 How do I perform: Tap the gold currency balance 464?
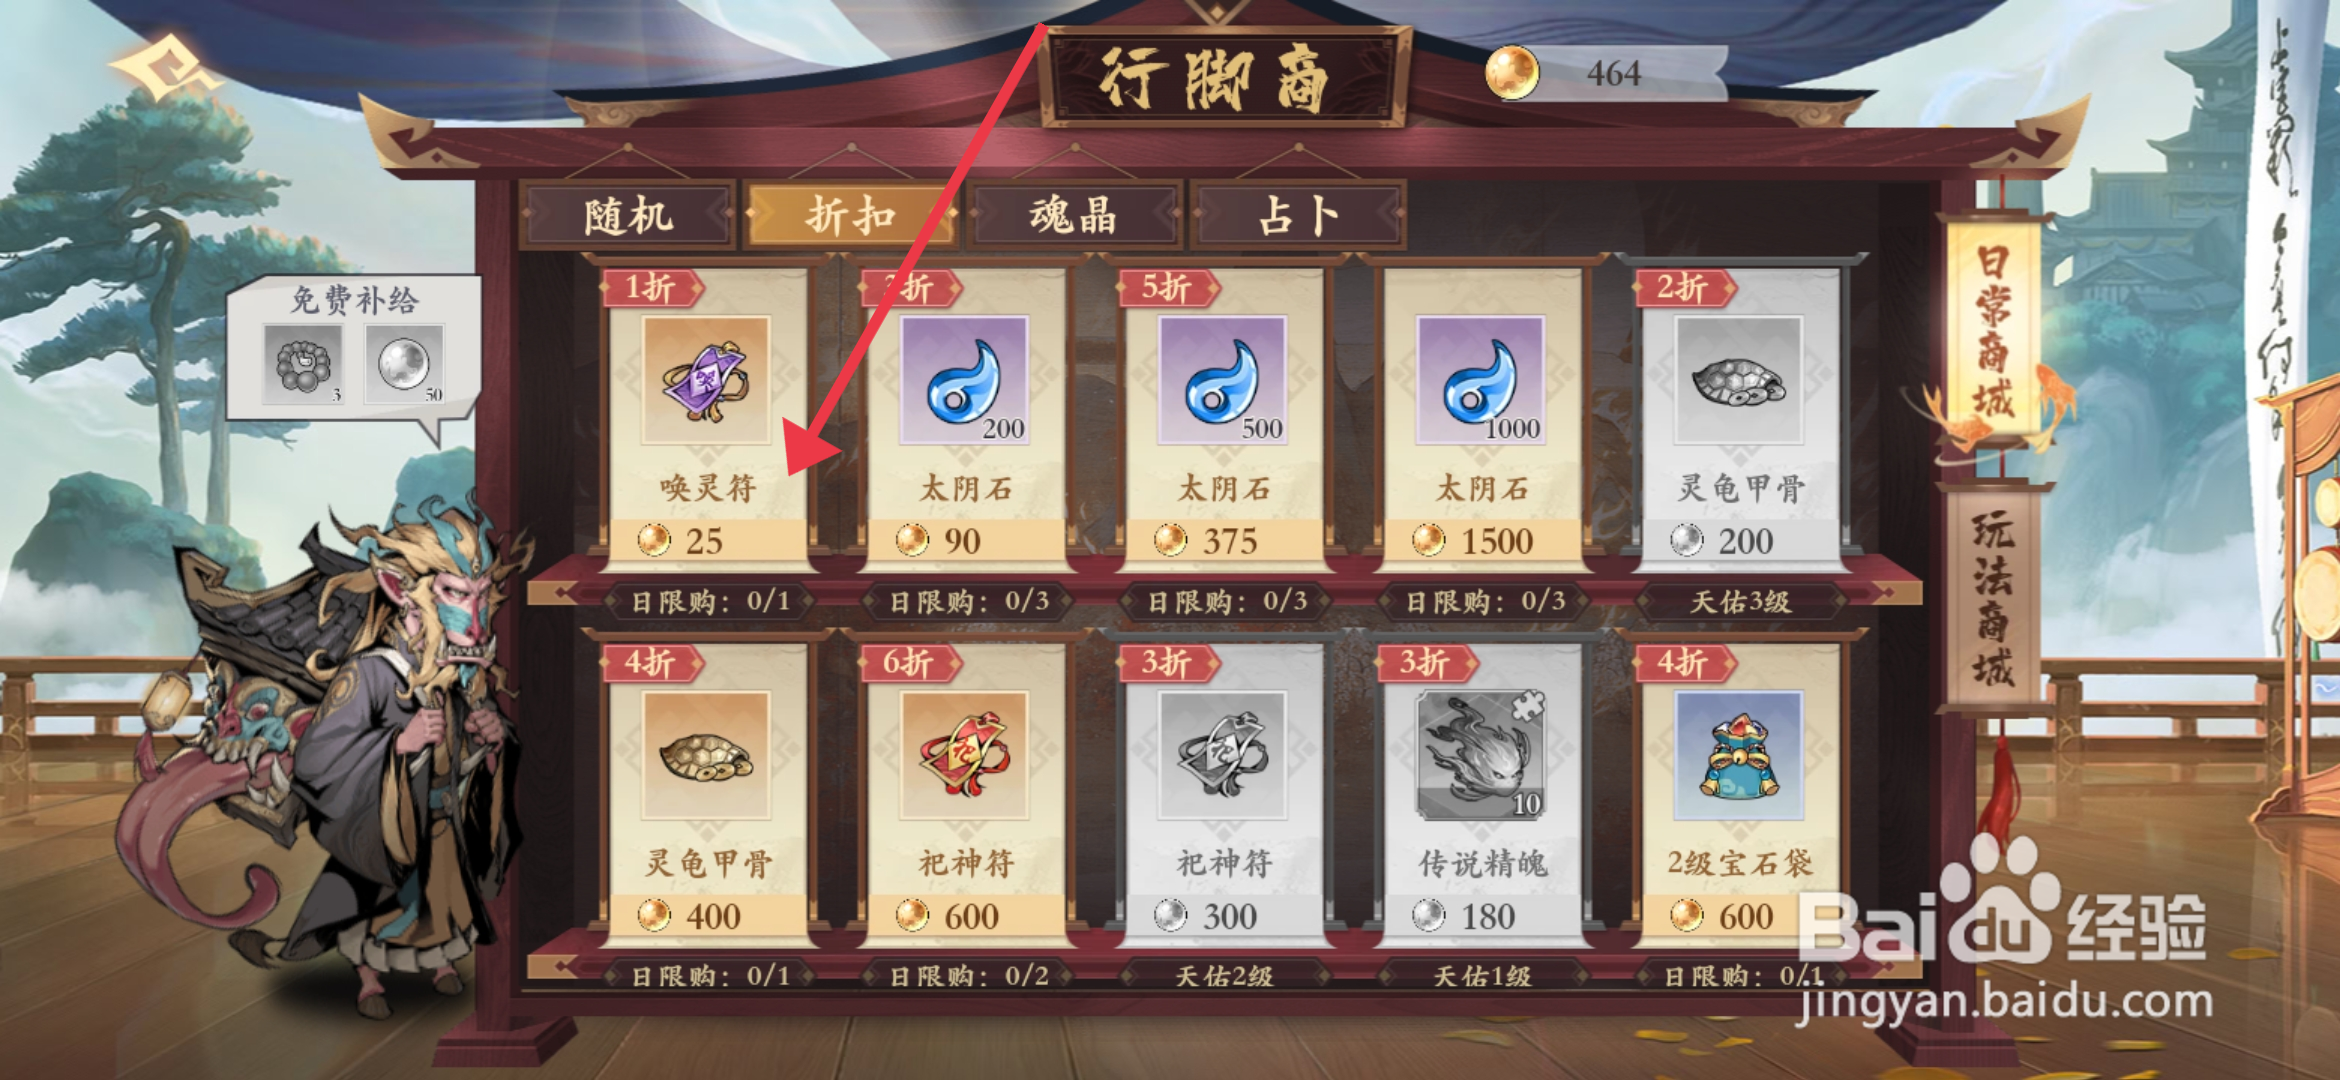point(1606,73)
